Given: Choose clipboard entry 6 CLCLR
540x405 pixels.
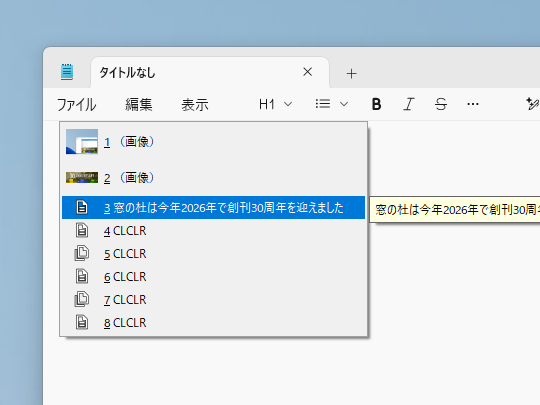Looking at the screenshot, I should pos(214,277).
